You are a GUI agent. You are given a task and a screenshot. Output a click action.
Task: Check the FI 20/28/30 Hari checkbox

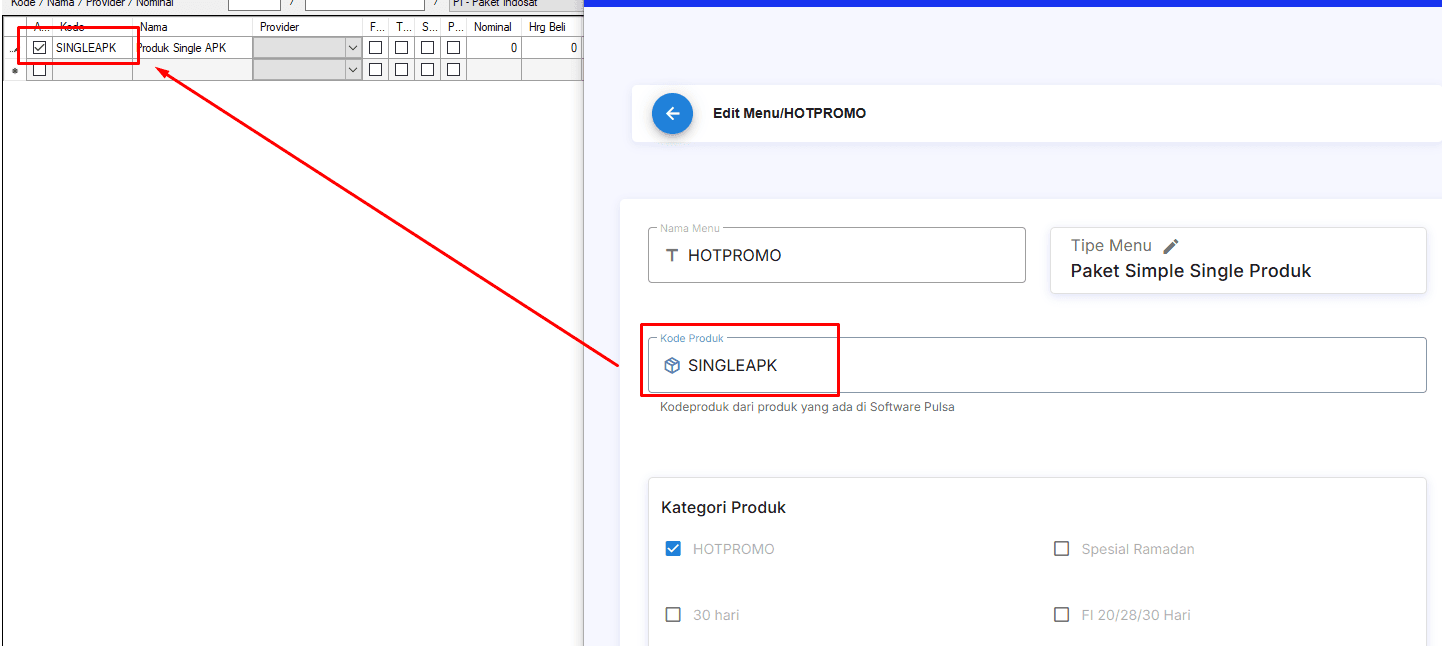point(1061,615)
